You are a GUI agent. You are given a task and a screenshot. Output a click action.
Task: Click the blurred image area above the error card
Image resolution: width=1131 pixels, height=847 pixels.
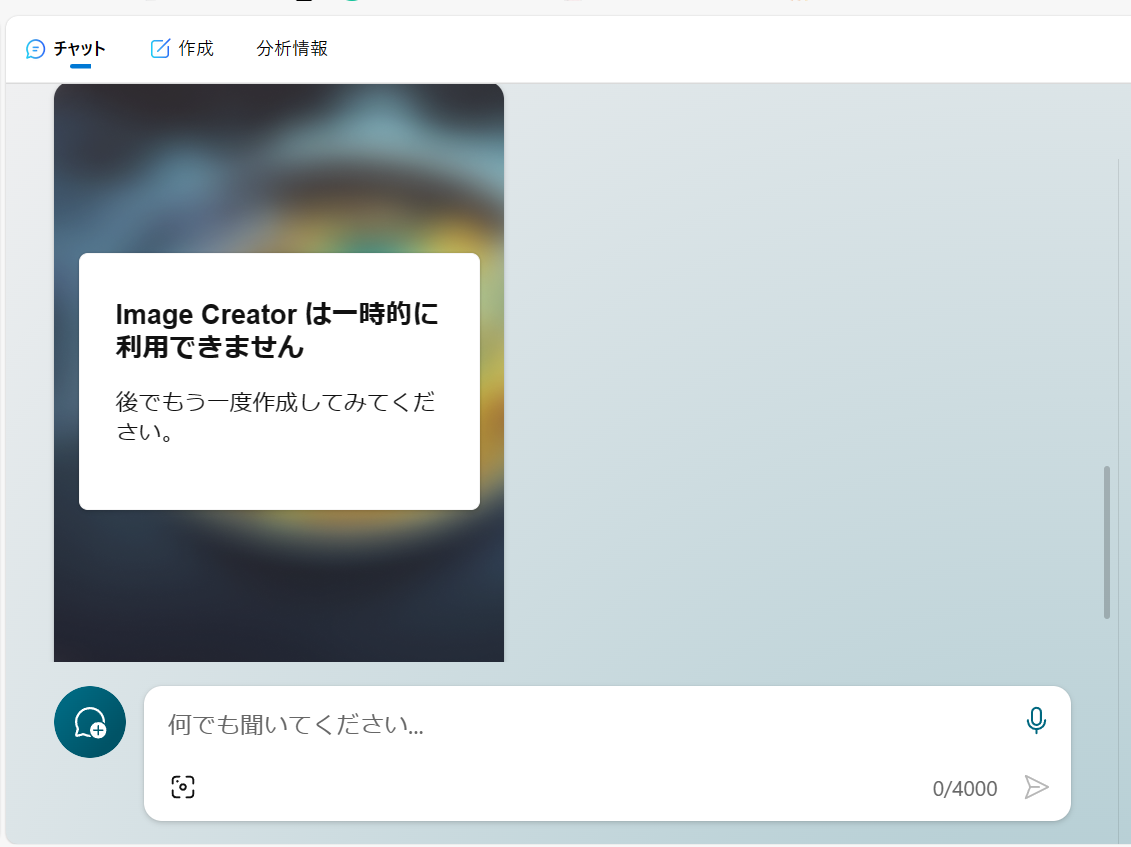pyautogui.click(x=279, y=170)
